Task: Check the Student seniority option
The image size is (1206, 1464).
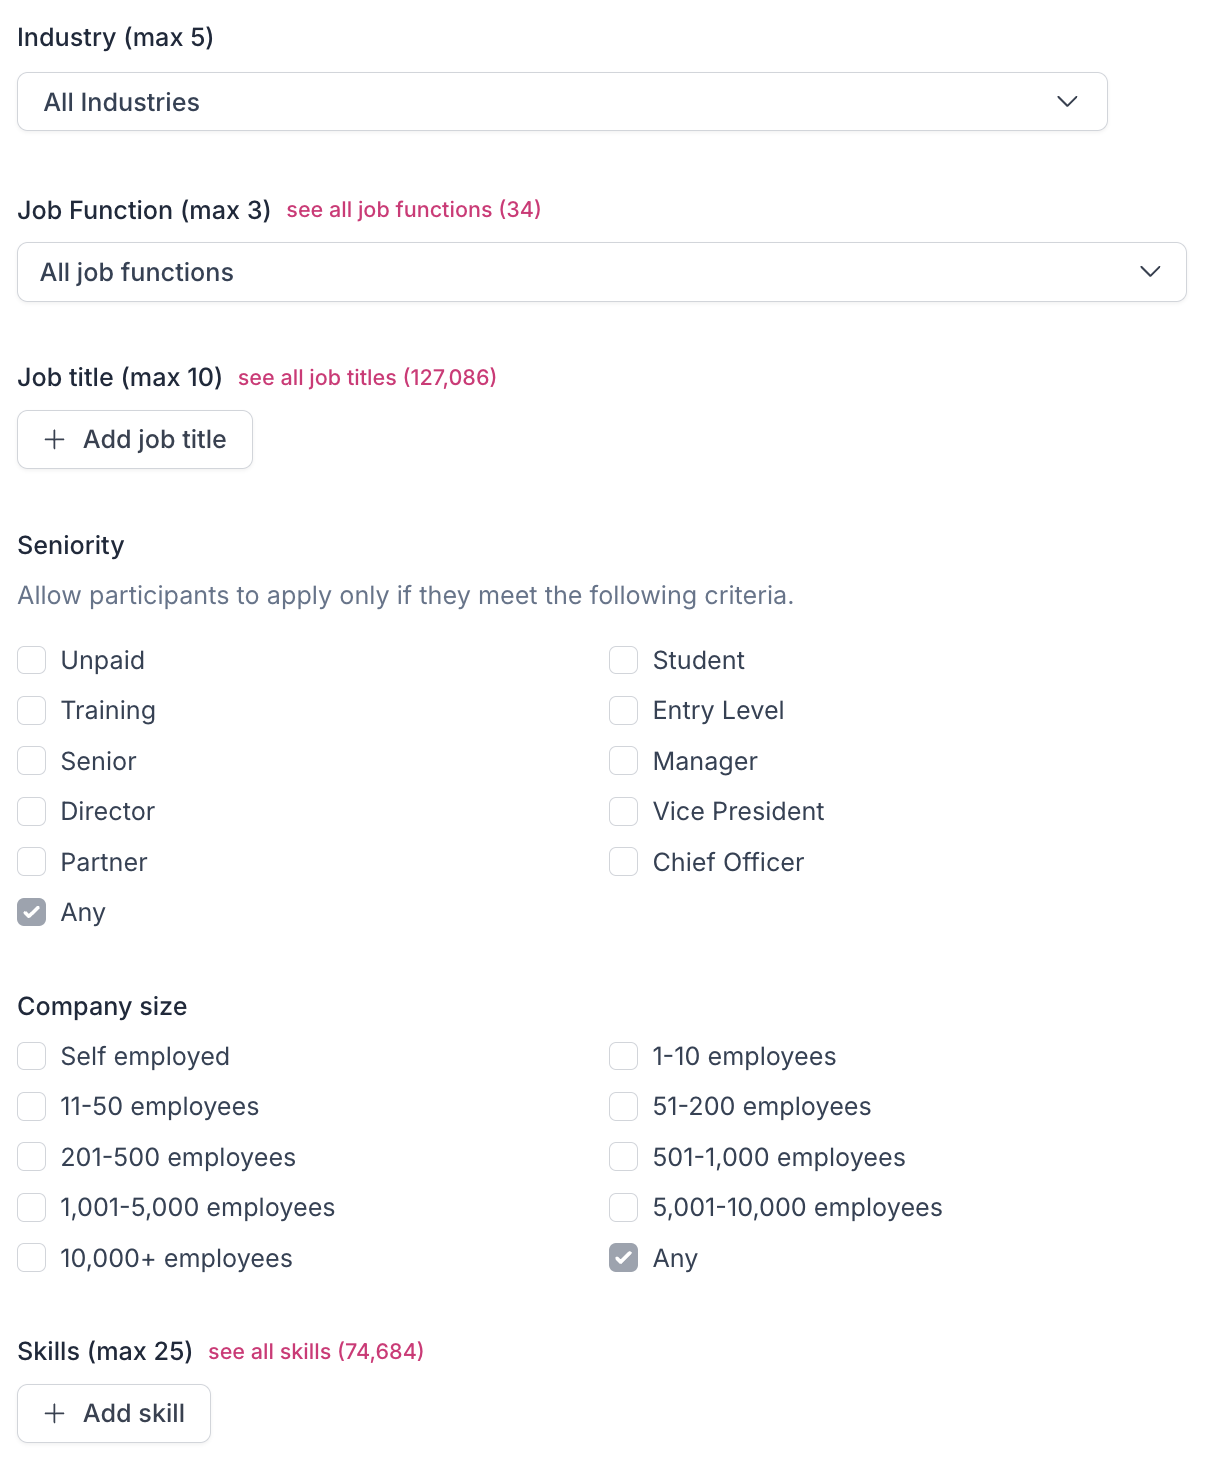Action: pos(624,661)
